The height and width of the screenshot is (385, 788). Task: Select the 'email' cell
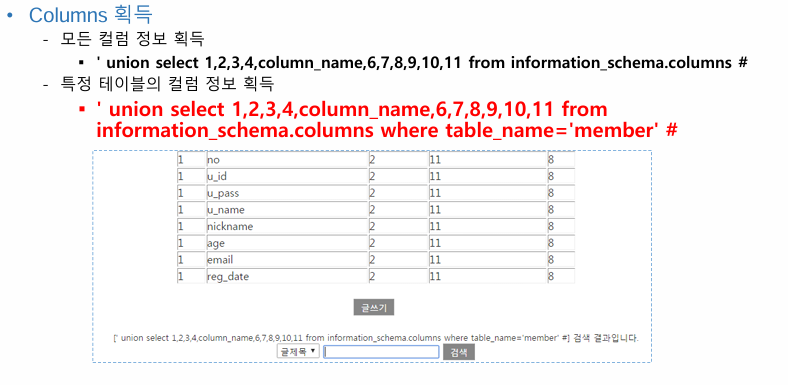[x=287, y=259]
